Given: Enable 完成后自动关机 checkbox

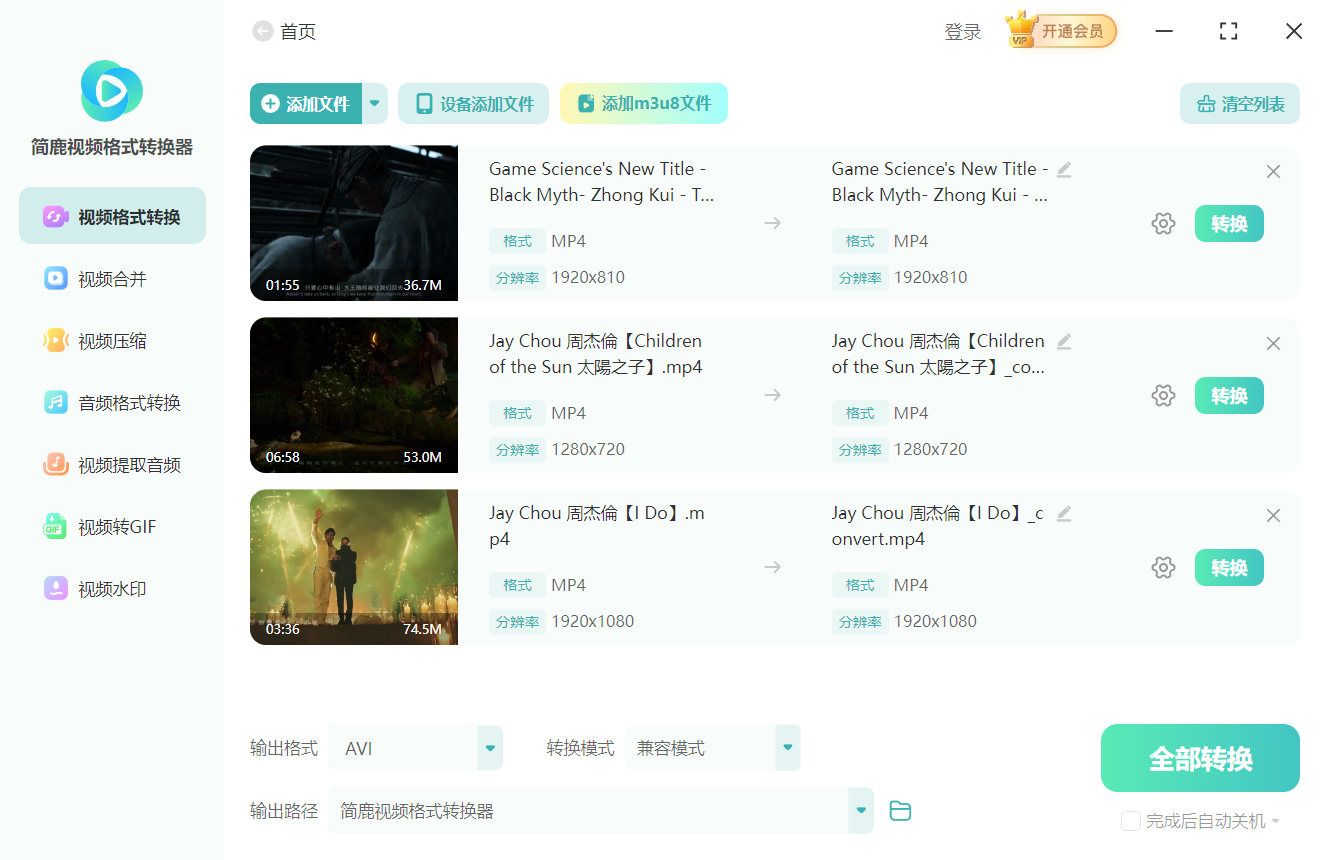Looking at the screenshot, I should click(x=1131, y=821).
